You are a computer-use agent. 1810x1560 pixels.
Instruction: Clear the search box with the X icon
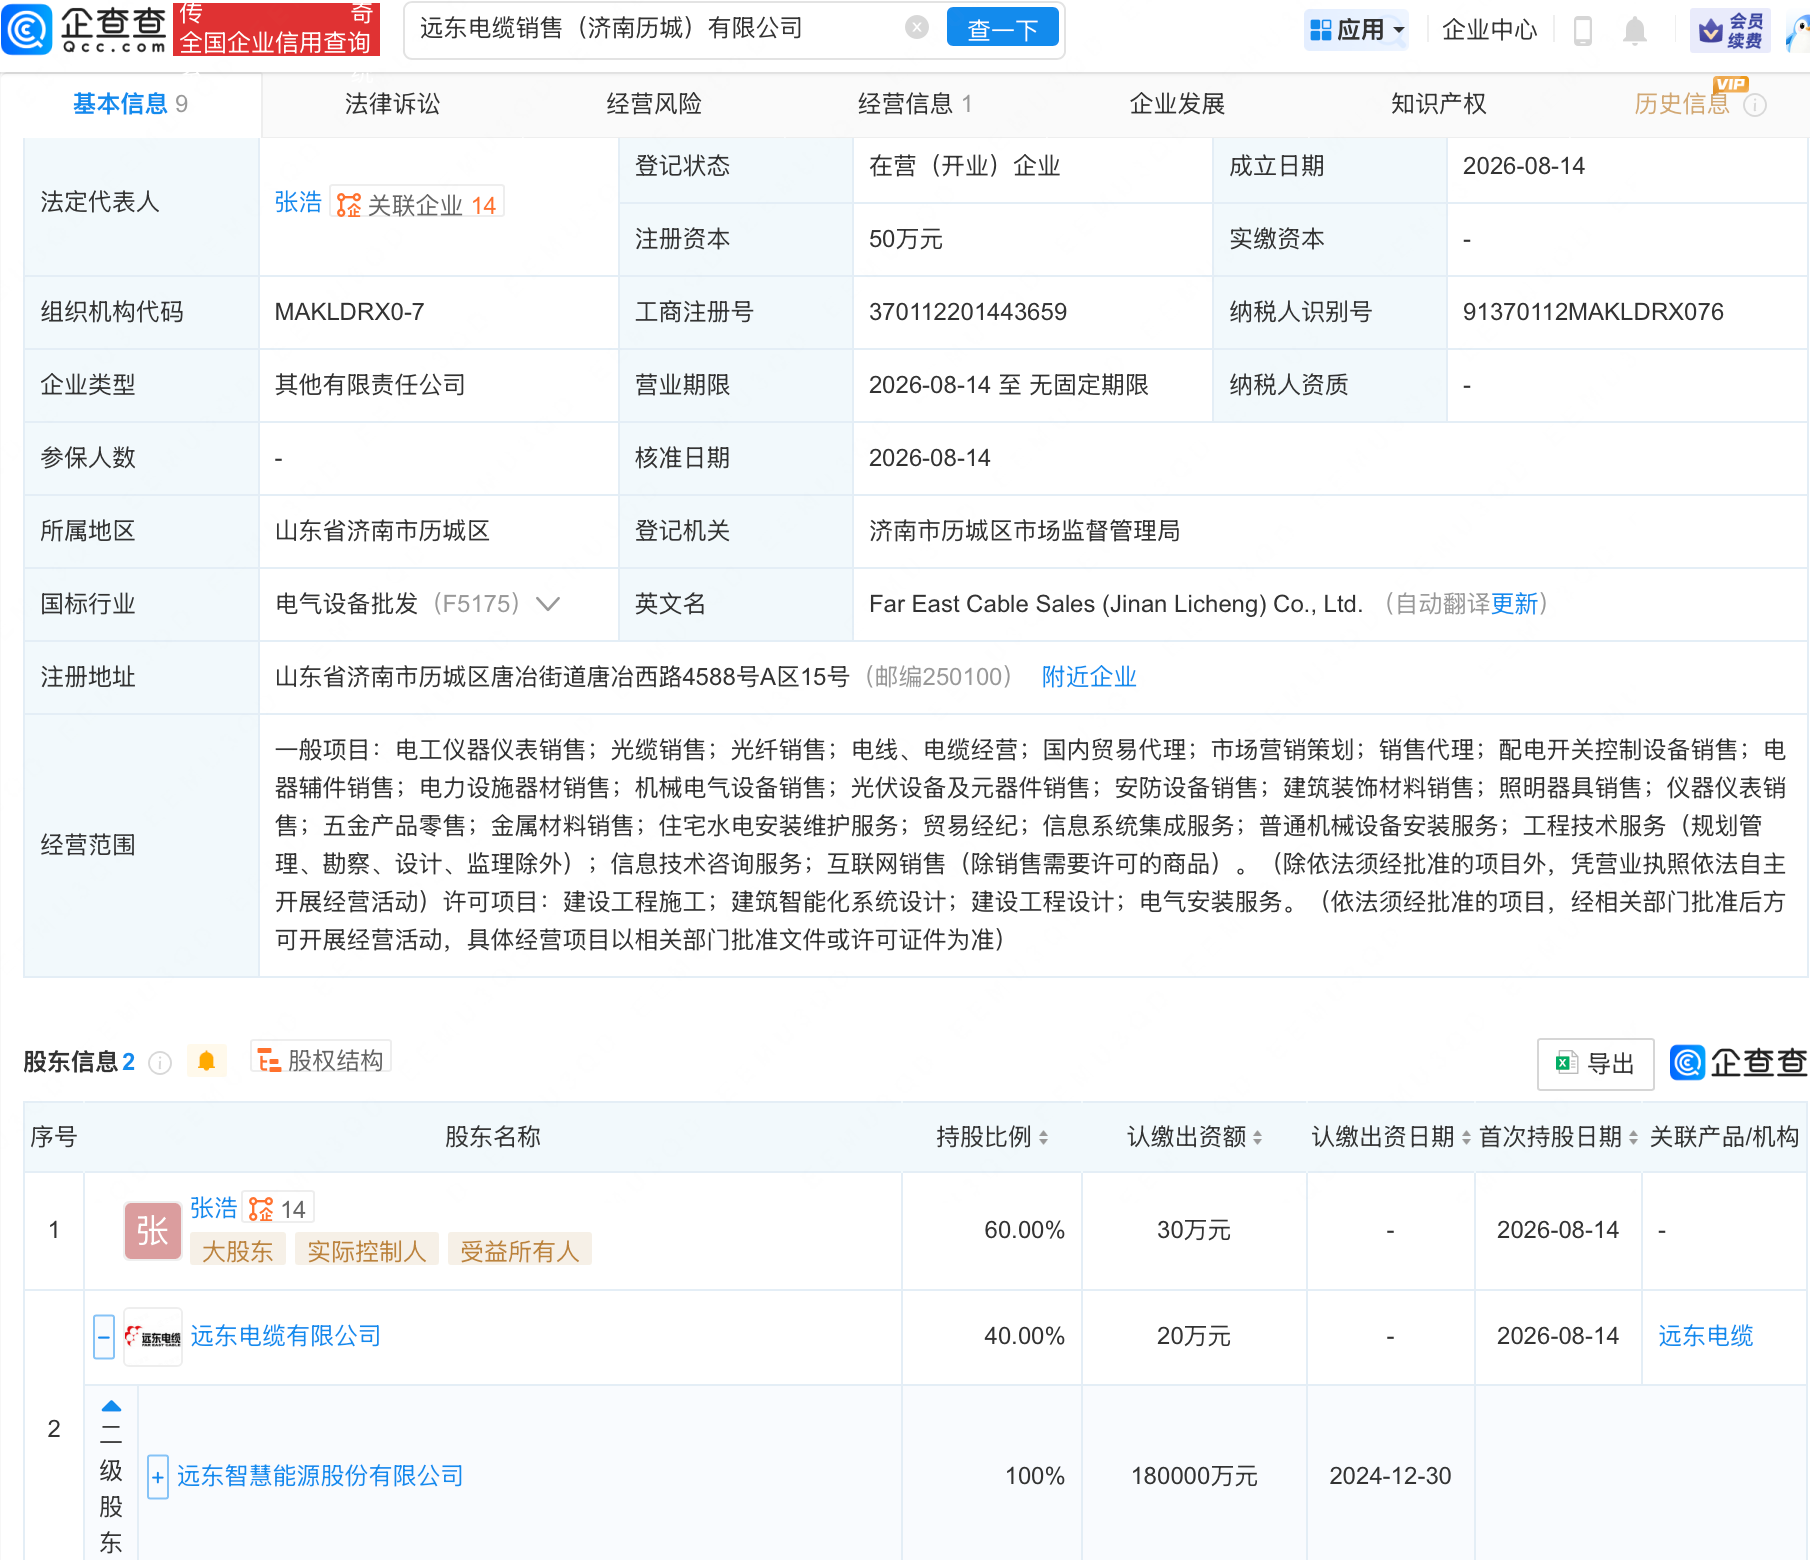(917, 28)
